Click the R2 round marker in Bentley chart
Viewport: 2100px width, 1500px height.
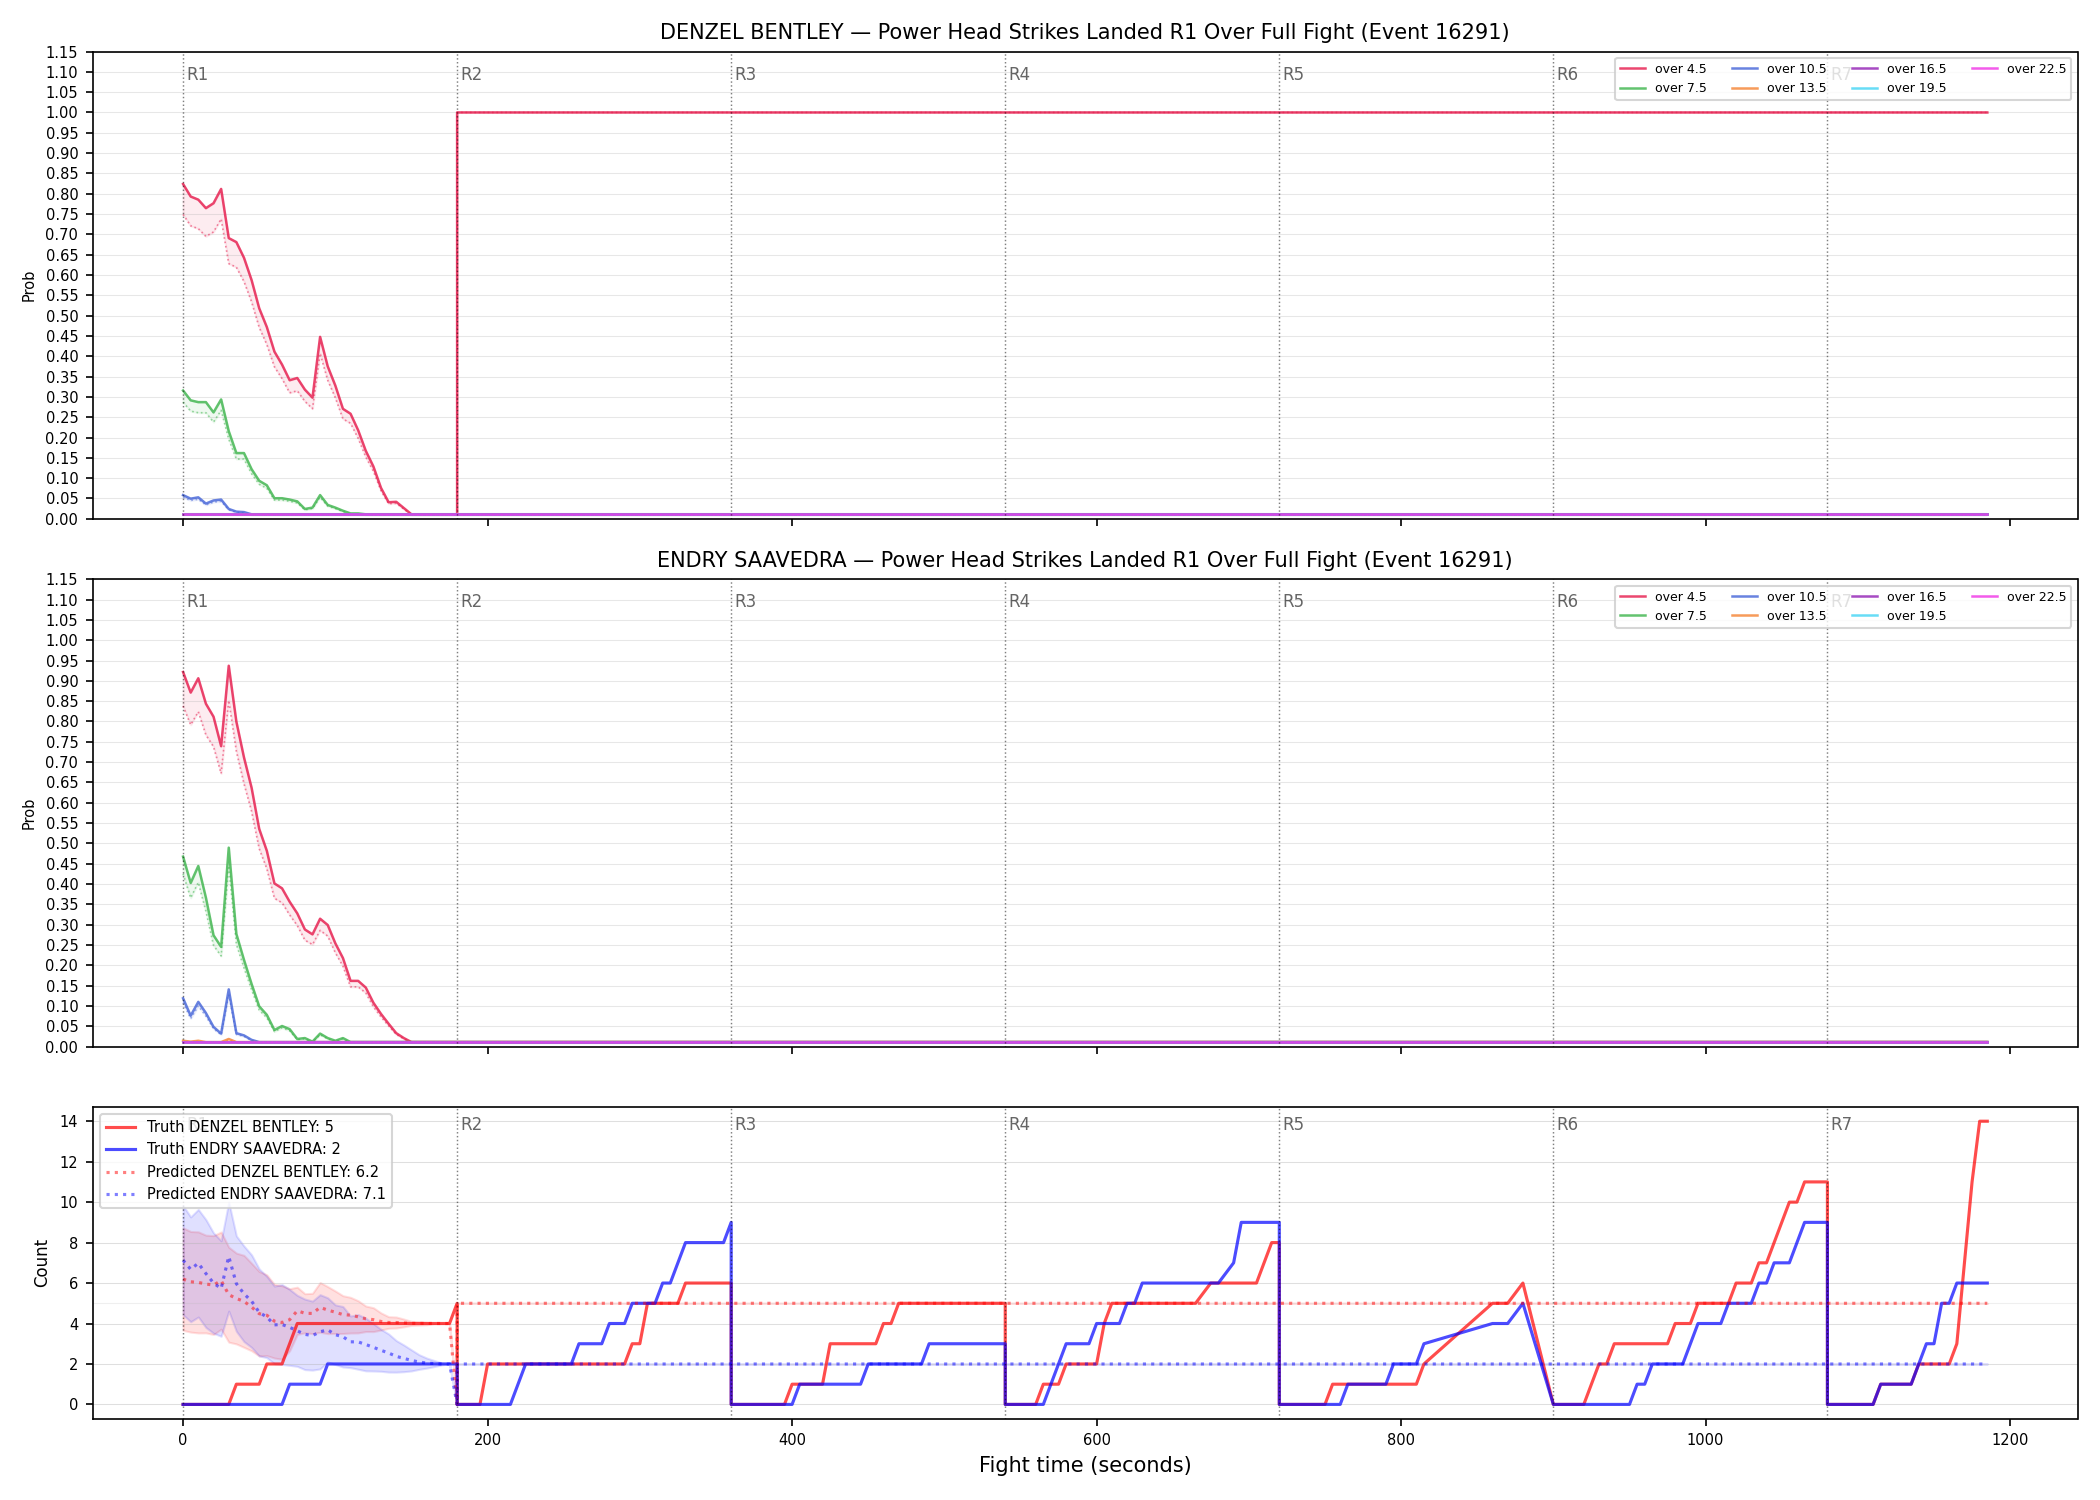click(471, 74)
